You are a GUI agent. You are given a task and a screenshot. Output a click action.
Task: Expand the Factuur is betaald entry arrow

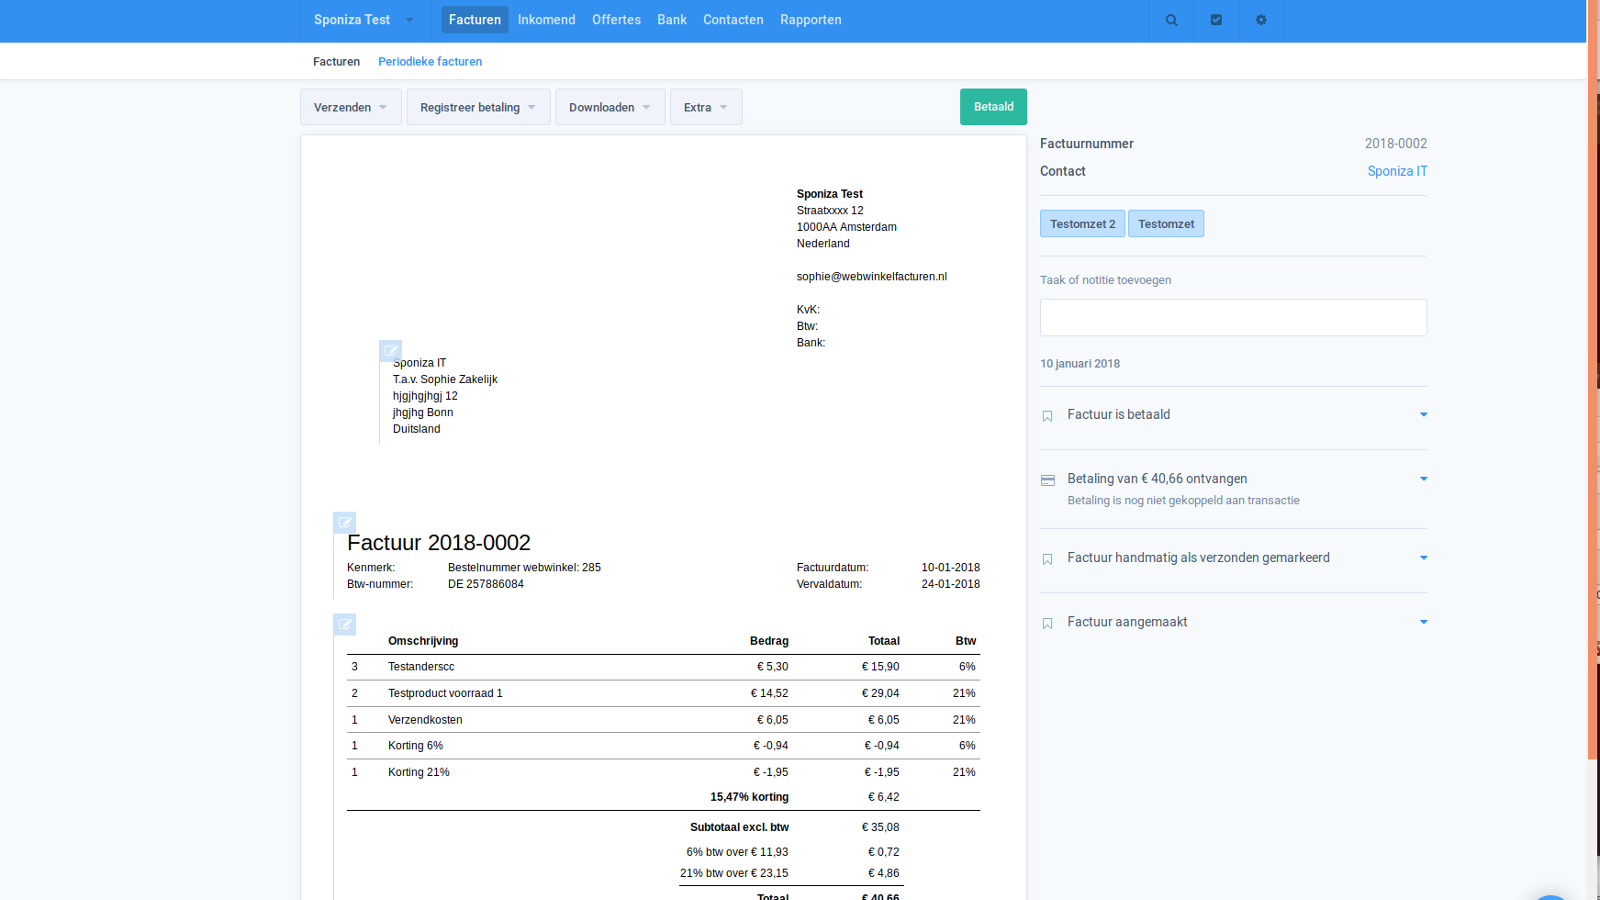[1423, 415]
